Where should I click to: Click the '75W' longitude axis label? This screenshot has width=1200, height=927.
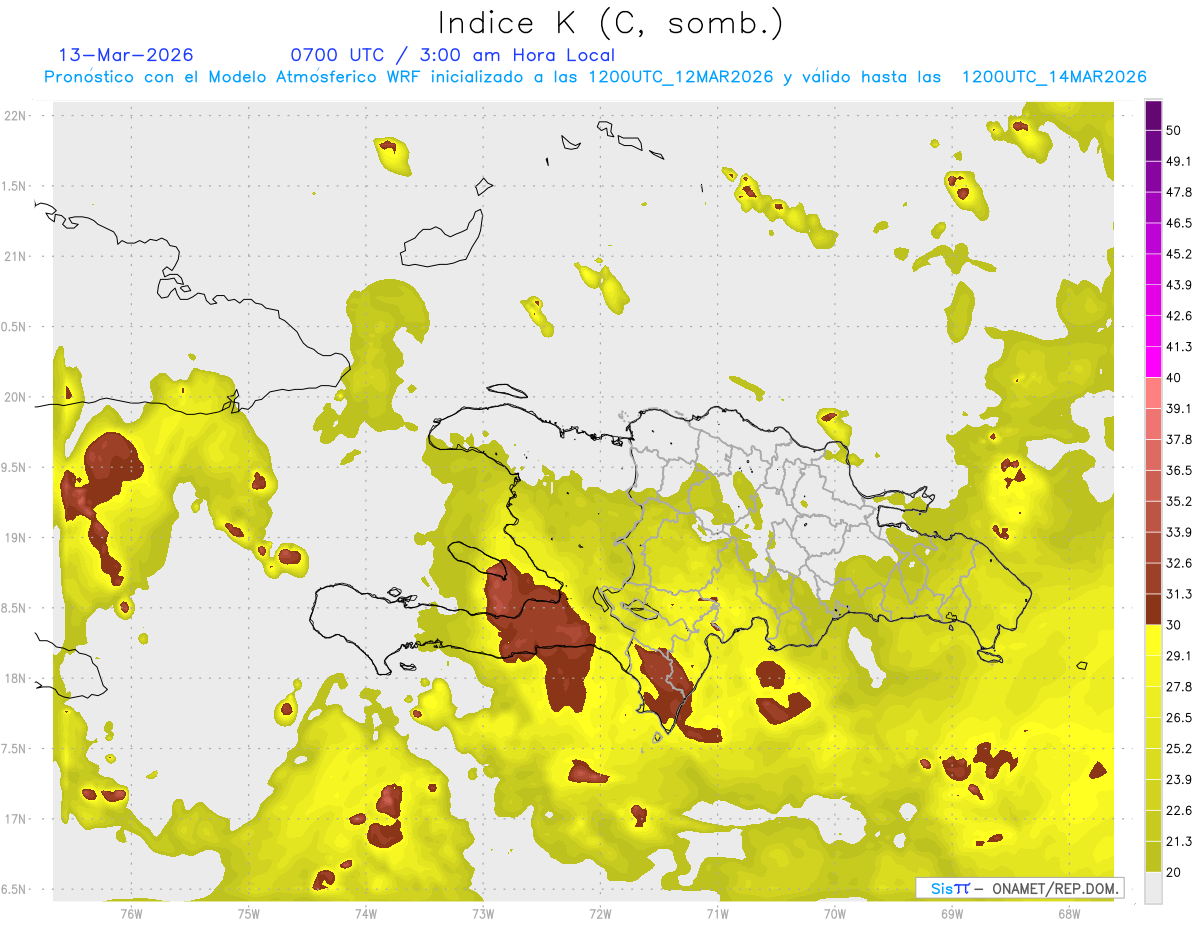pyautogui.click(x=249, y=913)
